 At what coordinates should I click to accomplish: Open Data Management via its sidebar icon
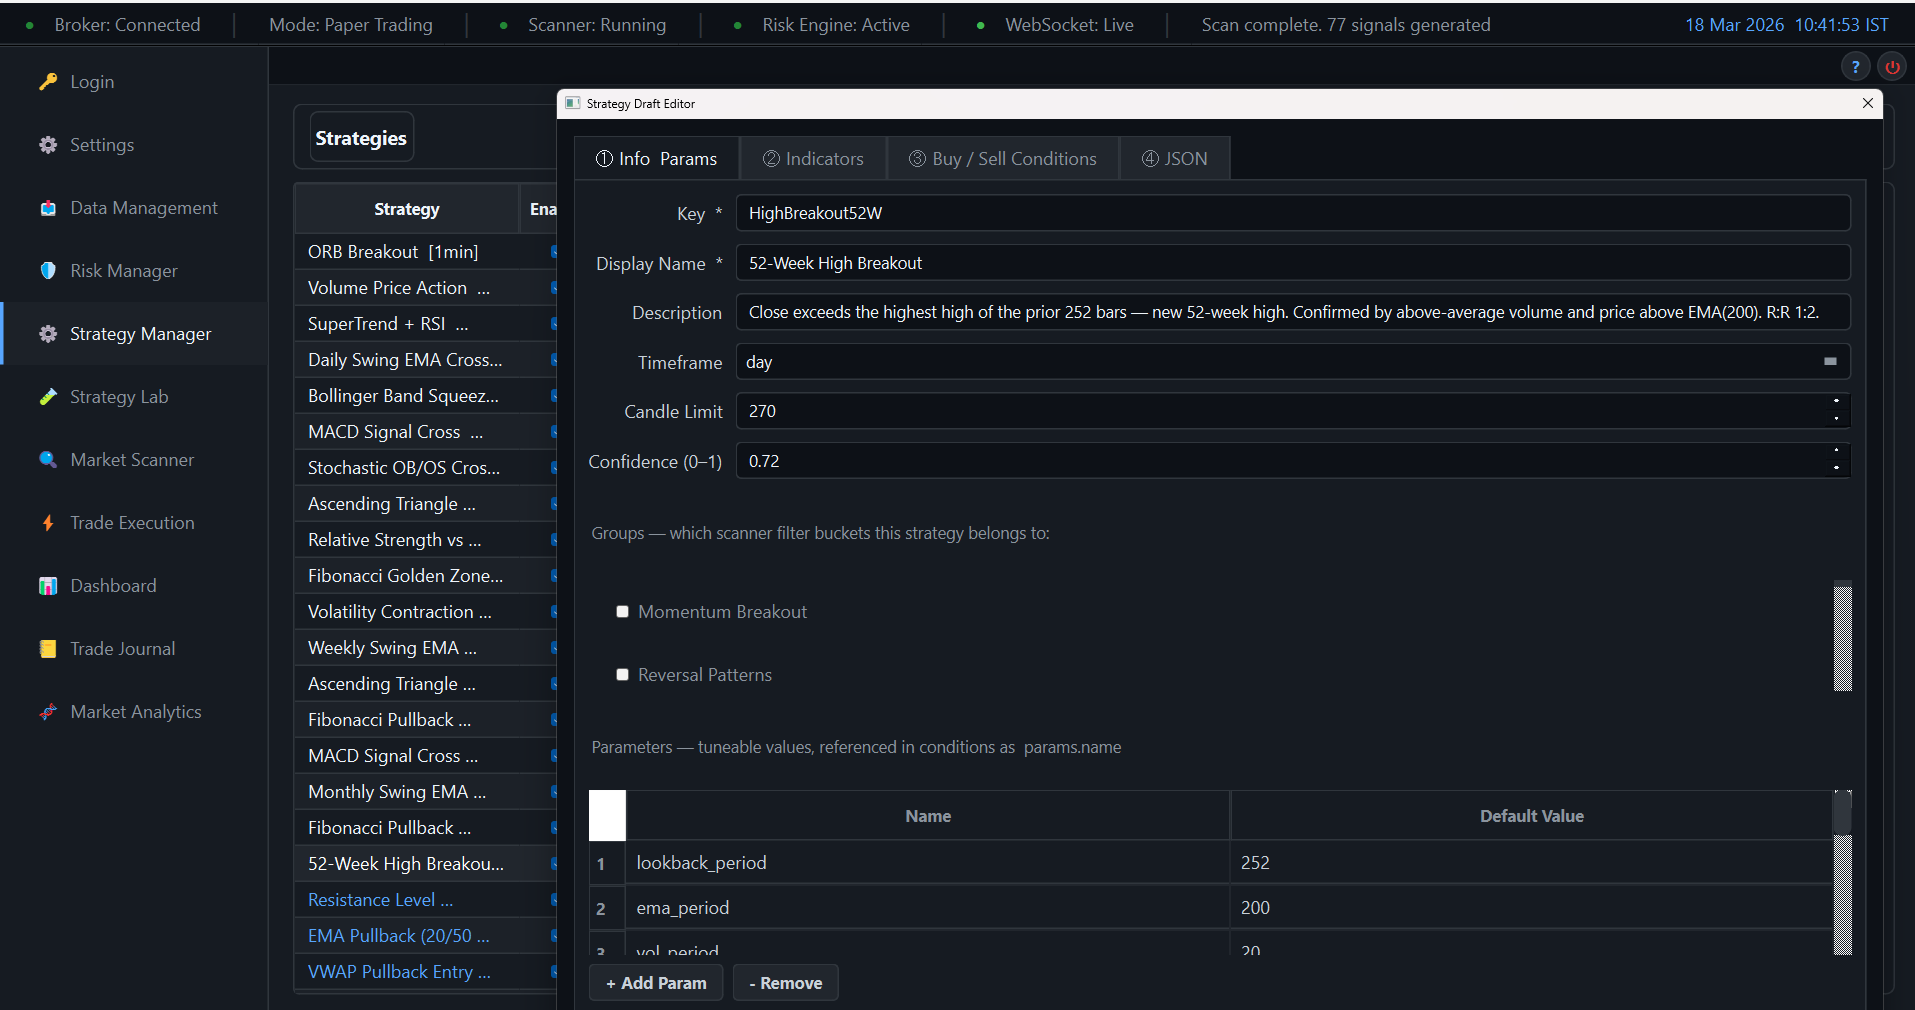[48, 208]
